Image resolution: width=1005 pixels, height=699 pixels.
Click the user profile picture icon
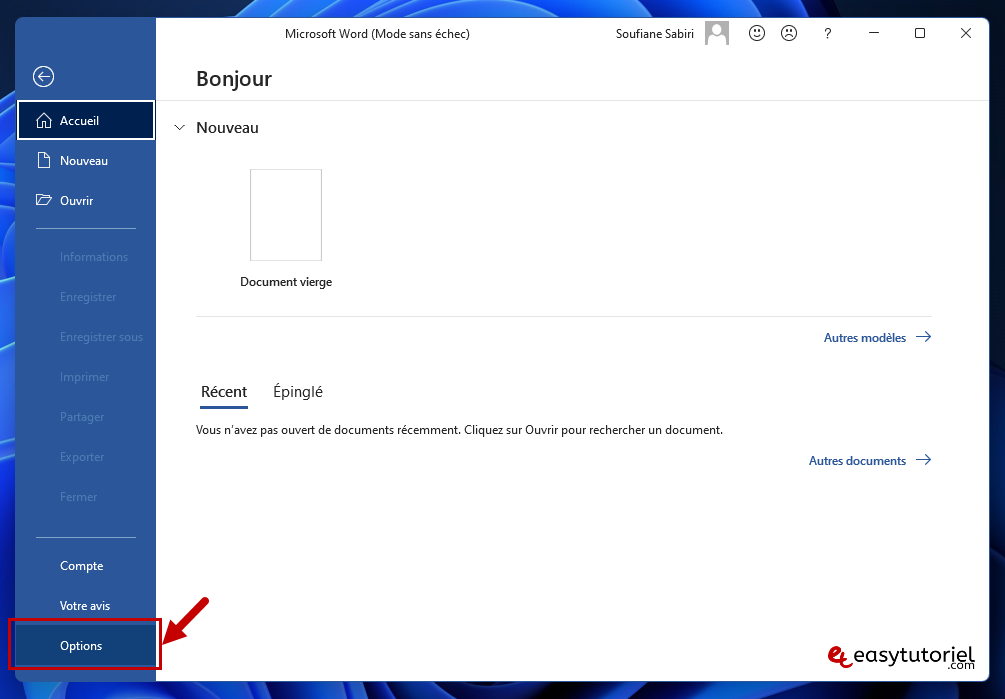[x=717, y=33]
